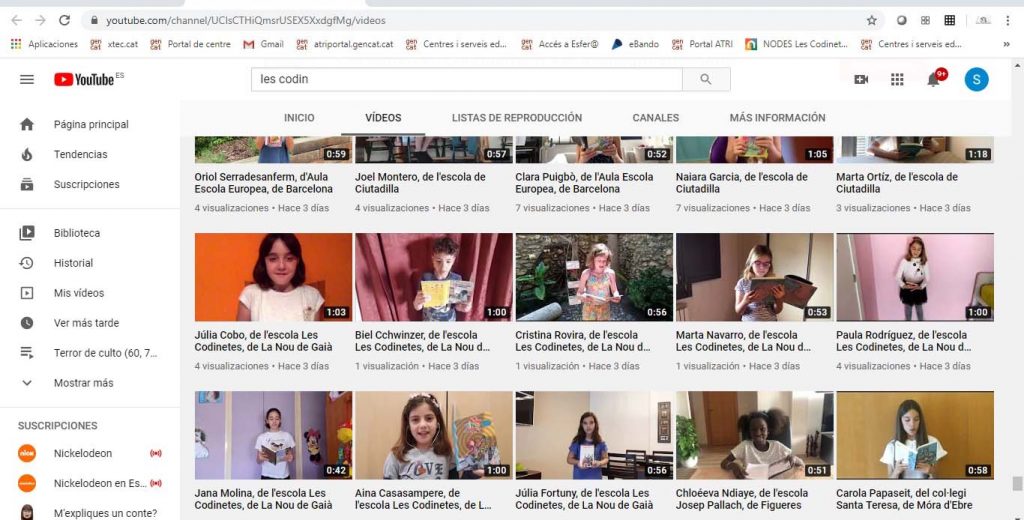Click the Gmail bookmark

coord(263,44)
